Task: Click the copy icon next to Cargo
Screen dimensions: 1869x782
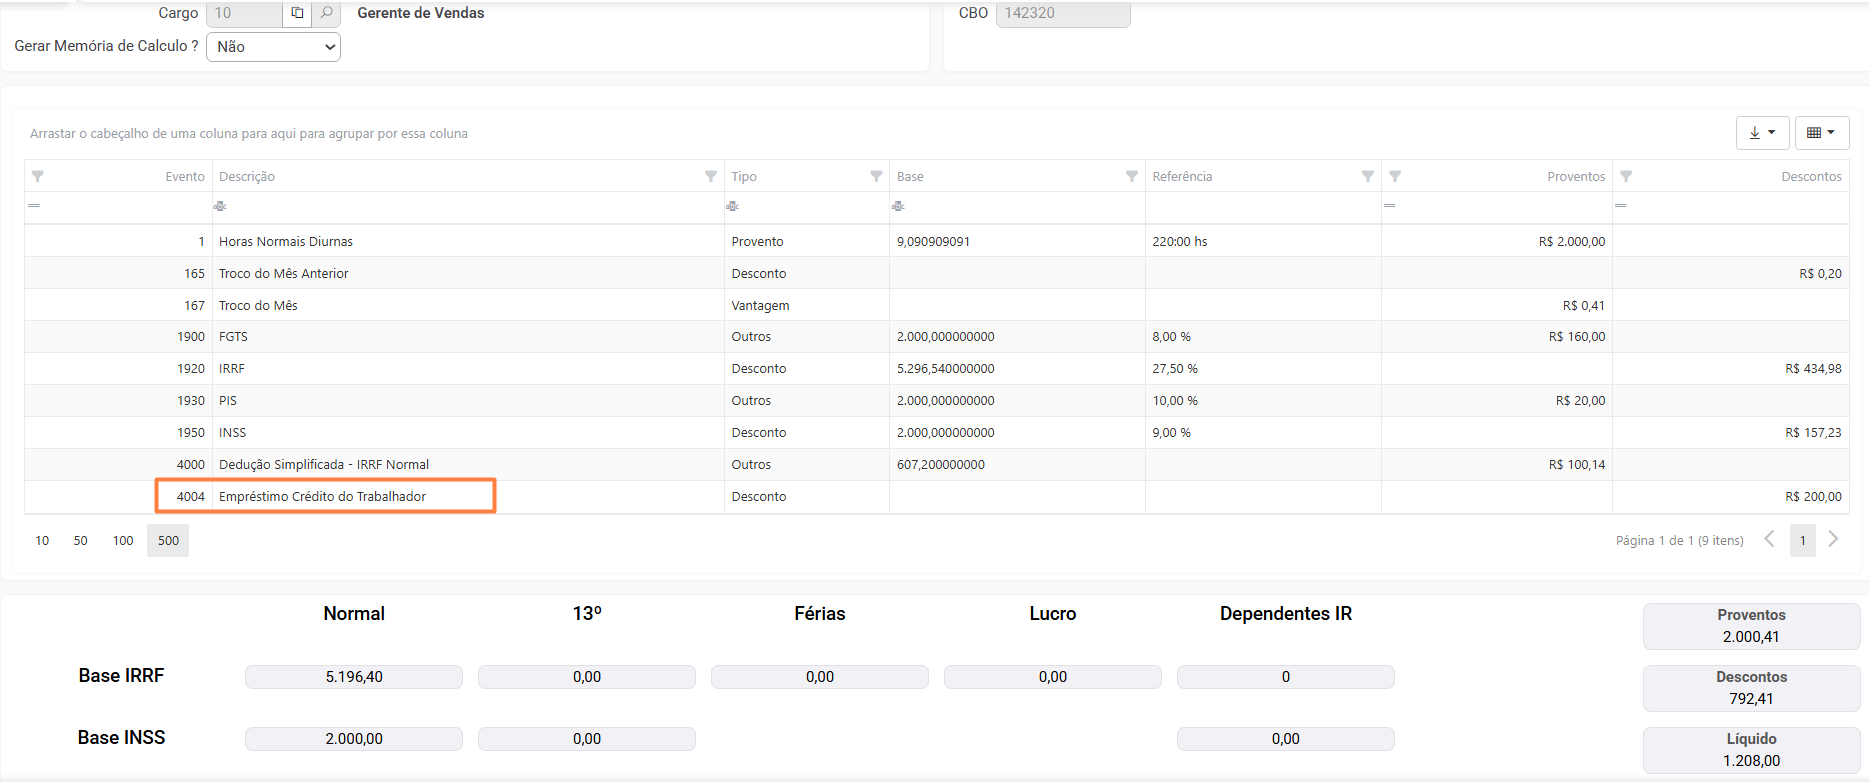Action: click(297, 13)
